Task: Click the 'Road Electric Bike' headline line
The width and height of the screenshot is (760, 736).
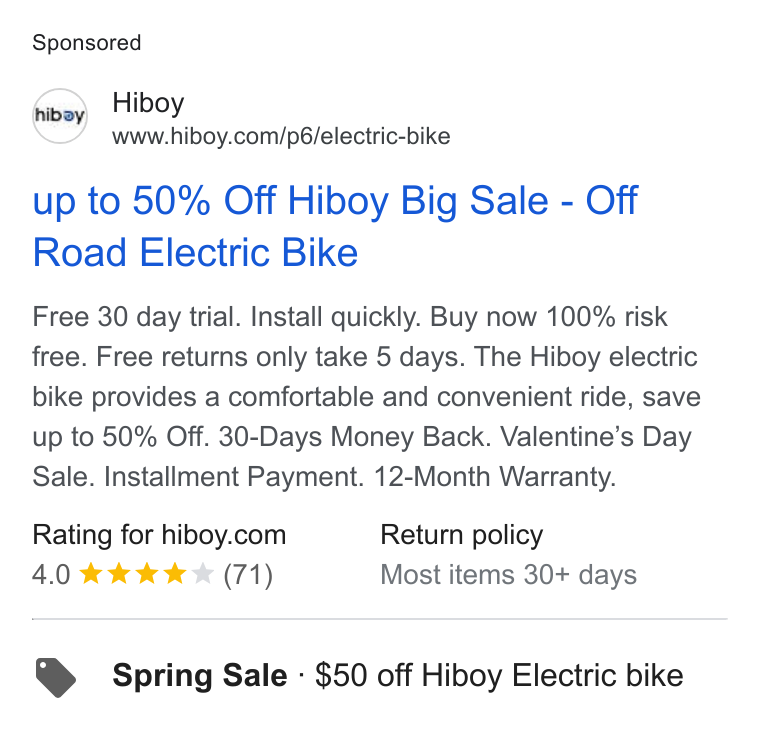Action: tap(195, 253)
